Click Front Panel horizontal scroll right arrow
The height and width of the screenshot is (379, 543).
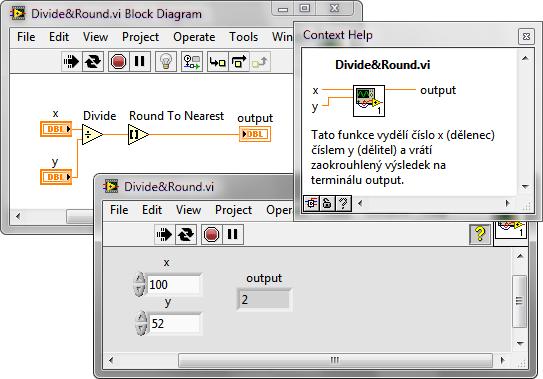click(x=502, y=360)
